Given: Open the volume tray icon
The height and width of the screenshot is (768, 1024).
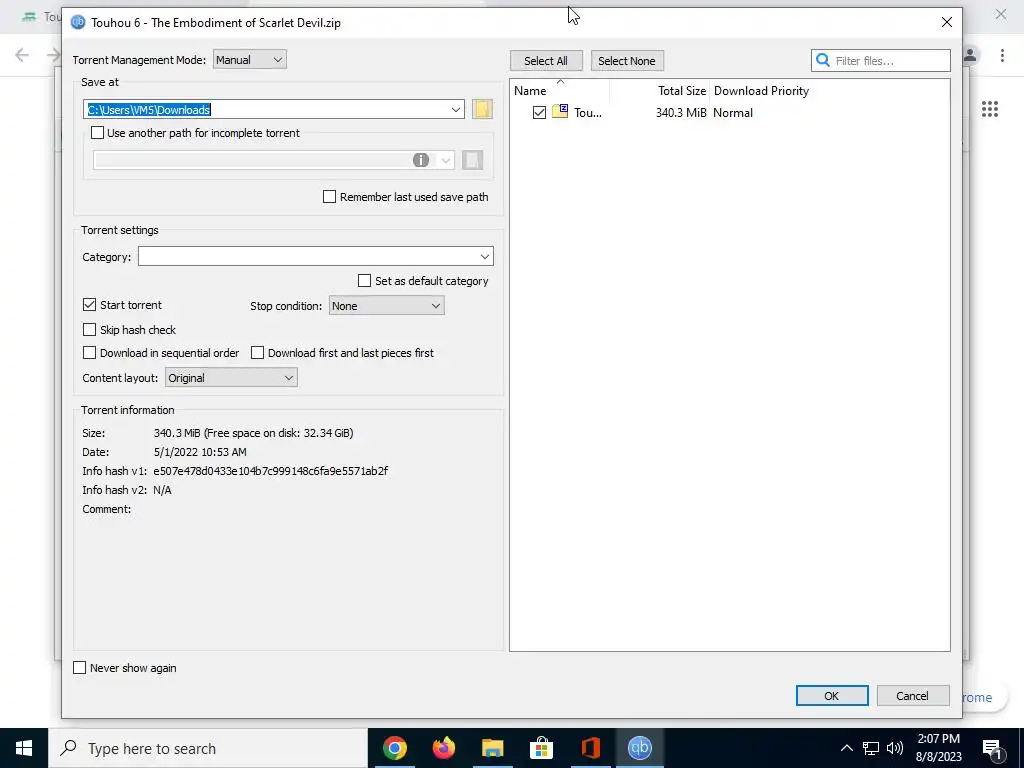Looking at the screenshot, I should click(x=895, y=748).
